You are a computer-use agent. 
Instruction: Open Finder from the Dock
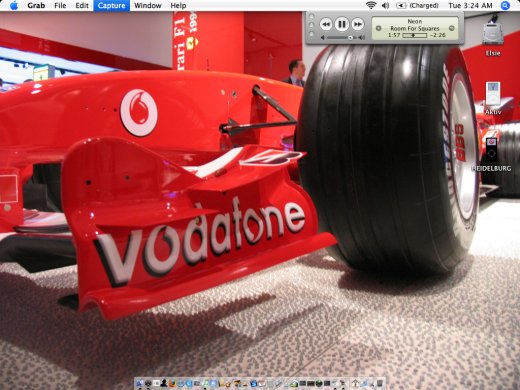click(140, 383)
